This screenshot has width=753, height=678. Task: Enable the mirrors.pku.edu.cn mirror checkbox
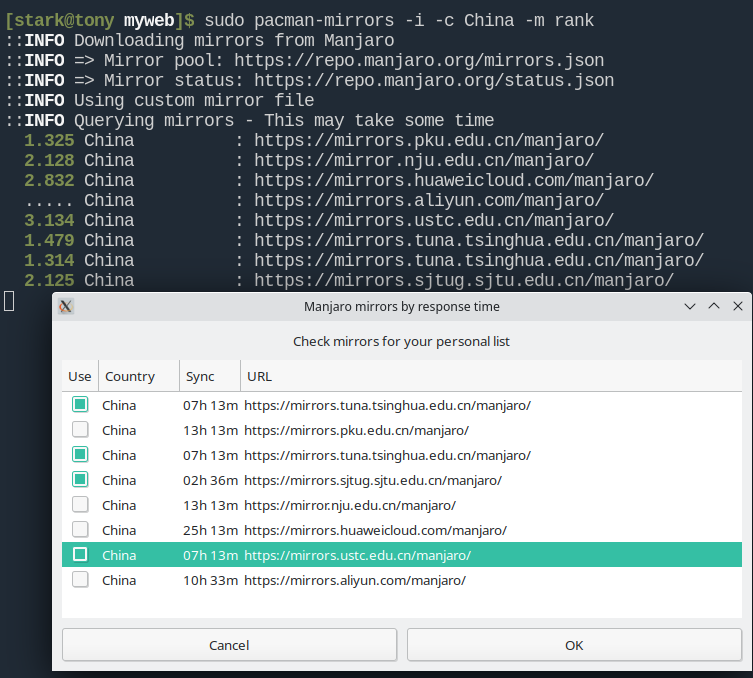[80, 430]
